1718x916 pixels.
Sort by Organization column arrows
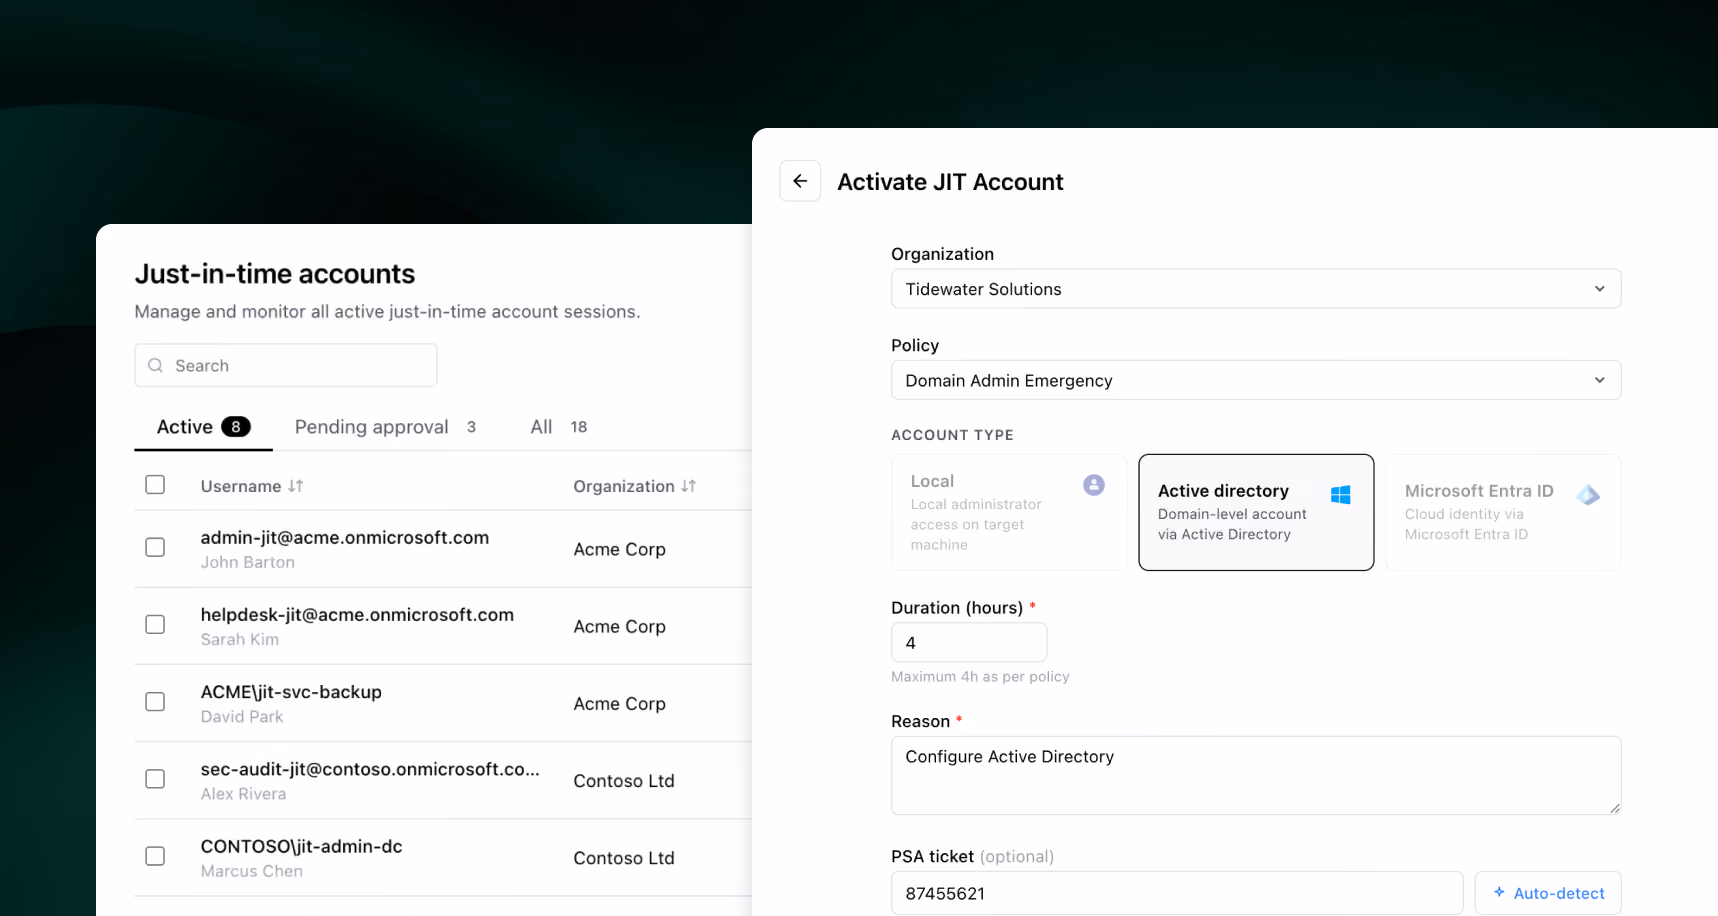coord(689,486)
